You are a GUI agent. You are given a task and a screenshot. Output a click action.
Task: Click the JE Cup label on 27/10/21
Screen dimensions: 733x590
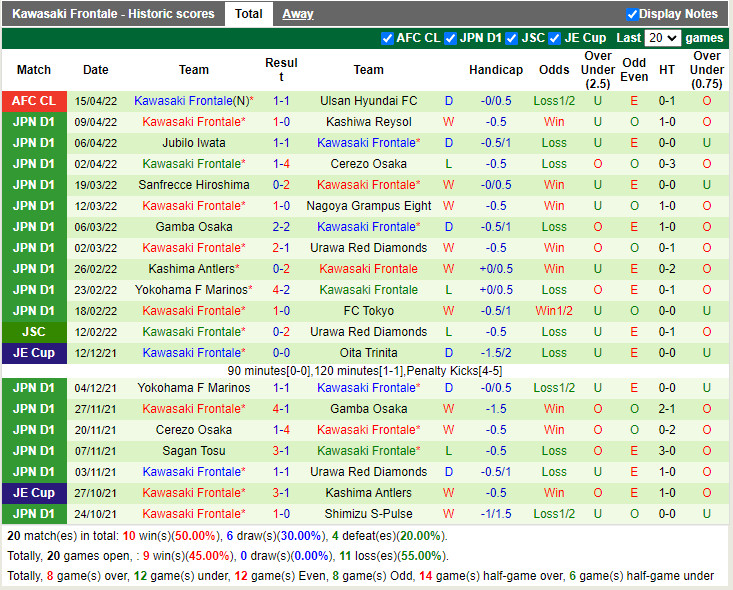34,493
